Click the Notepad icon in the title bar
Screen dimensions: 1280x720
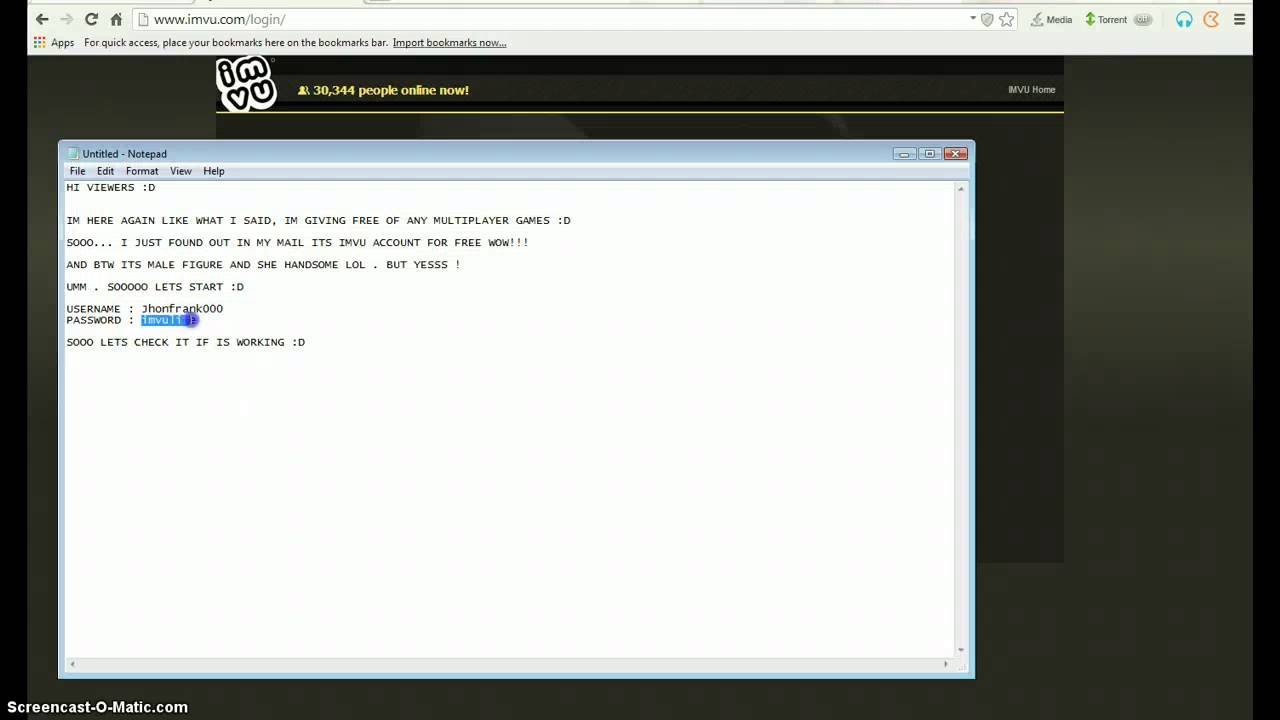72,153
